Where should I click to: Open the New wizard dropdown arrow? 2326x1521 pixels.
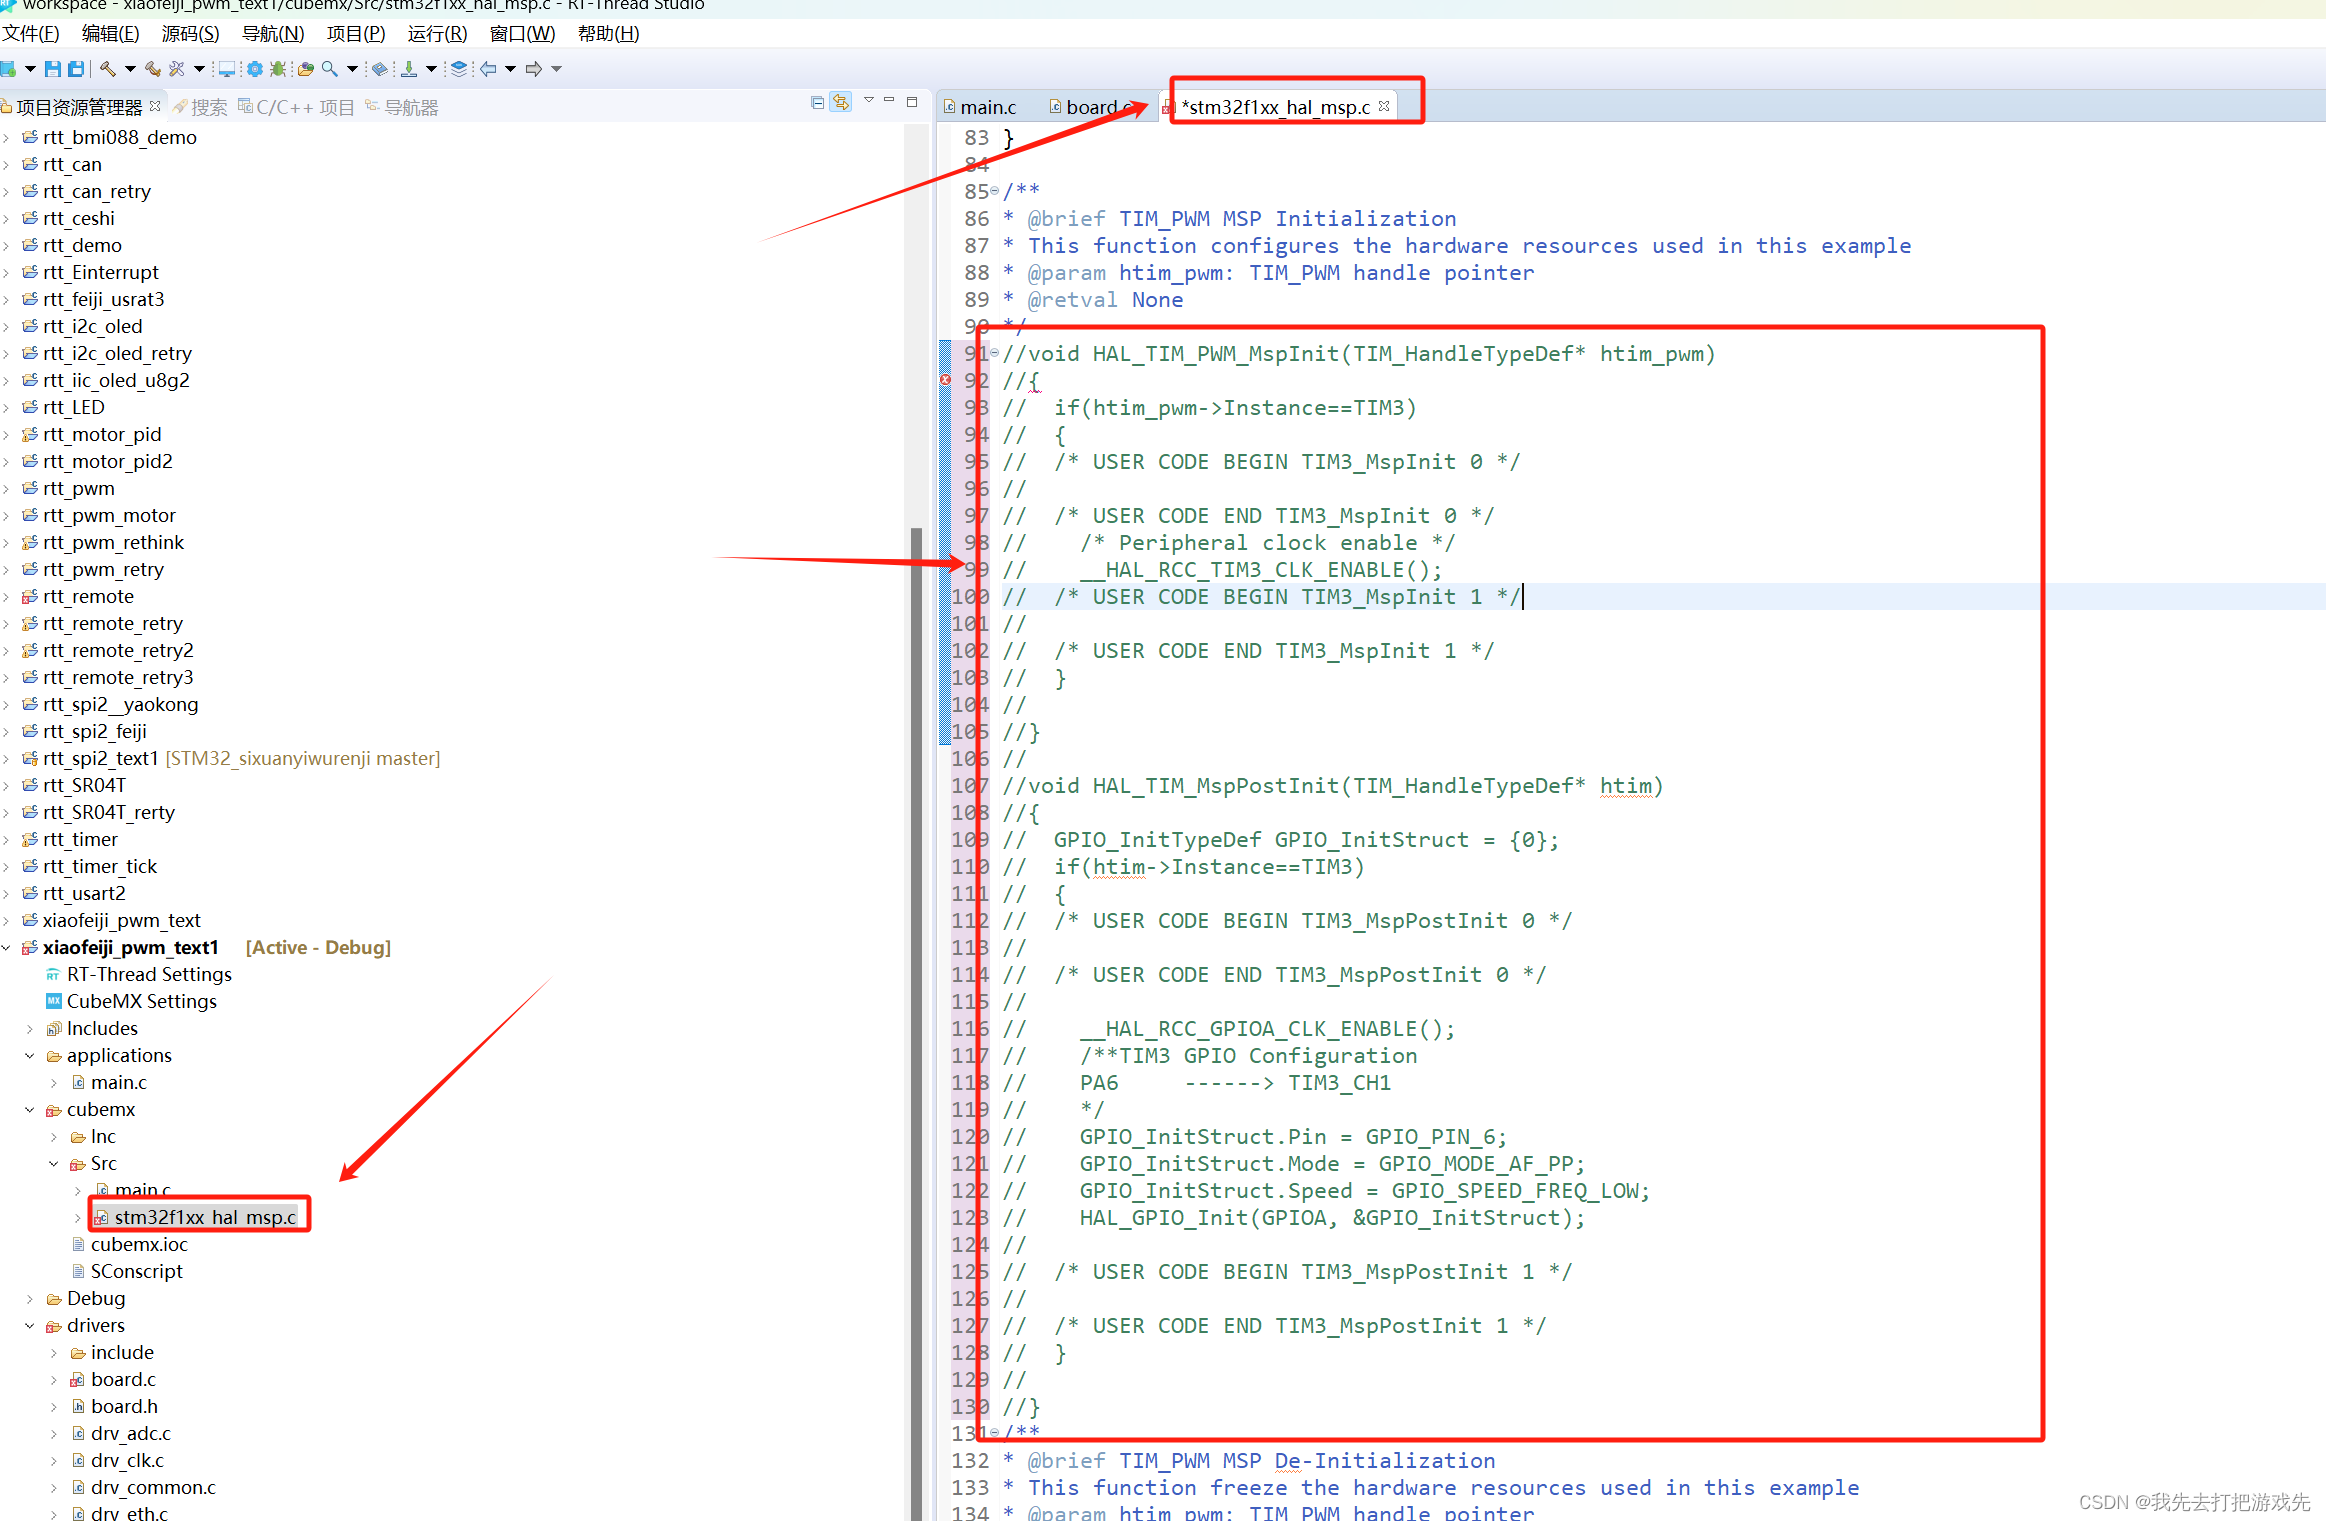tap(30, 68)
